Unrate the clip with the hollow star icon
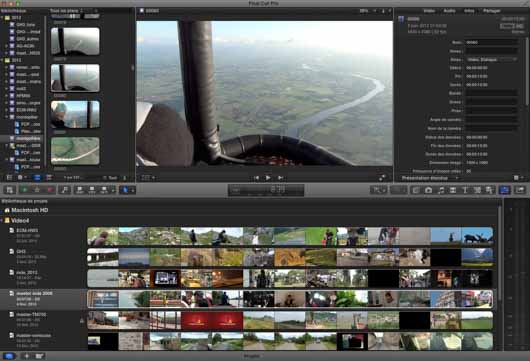530x361 pixels. 37,190
